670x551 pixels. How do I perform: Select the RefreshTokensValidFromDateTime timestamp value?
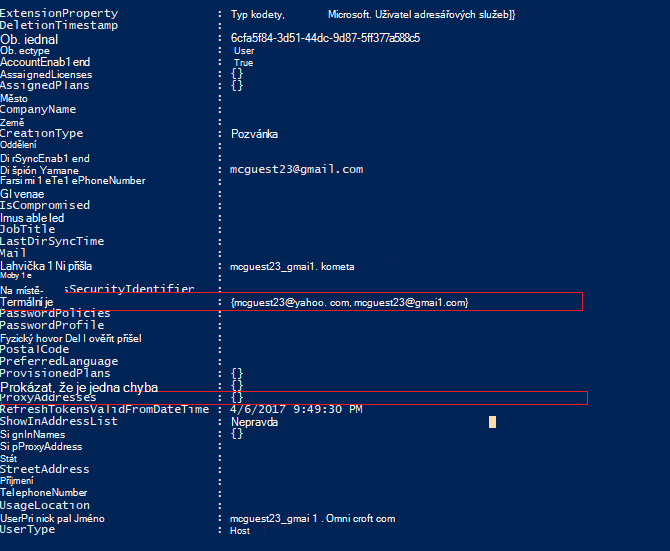[296, 409]
